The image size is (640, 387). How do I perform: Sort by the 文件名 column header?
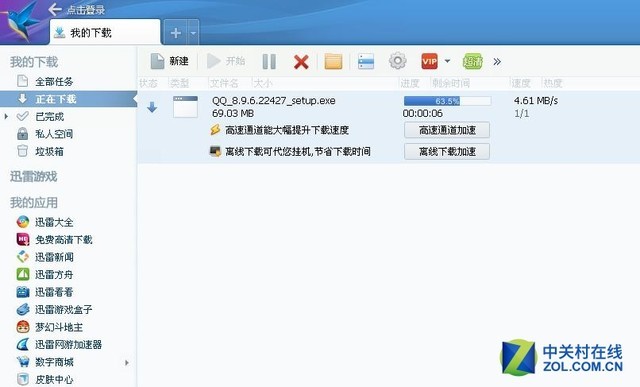coord(224,83)
